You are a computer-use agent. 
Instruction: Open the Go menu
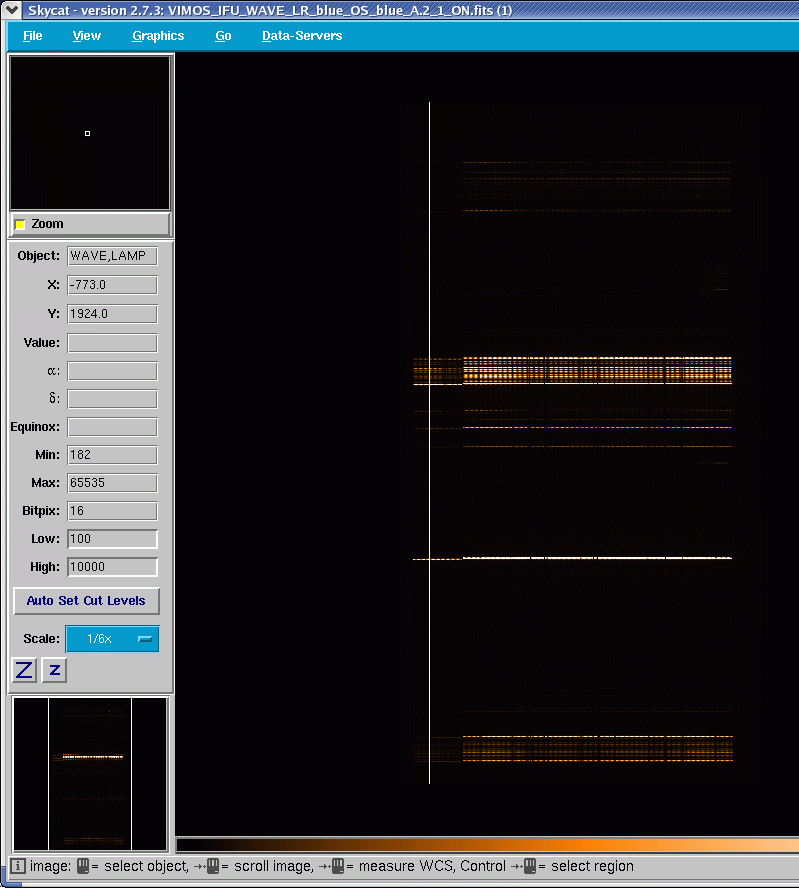click(x=223, y=36)
